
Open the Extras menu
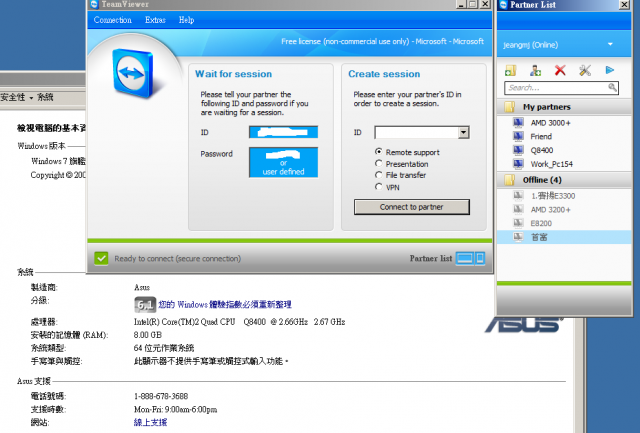(155, 20)
